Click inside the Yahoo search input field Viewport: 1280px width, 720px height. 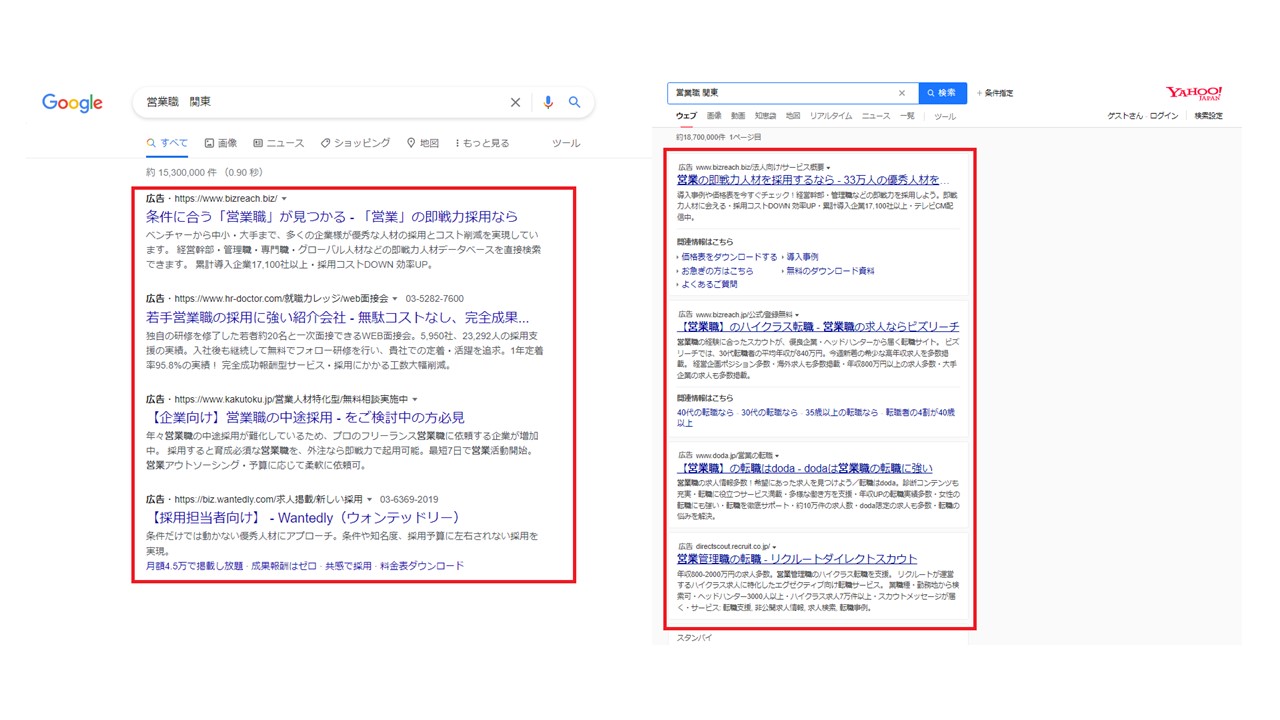(x=780, y=92)
